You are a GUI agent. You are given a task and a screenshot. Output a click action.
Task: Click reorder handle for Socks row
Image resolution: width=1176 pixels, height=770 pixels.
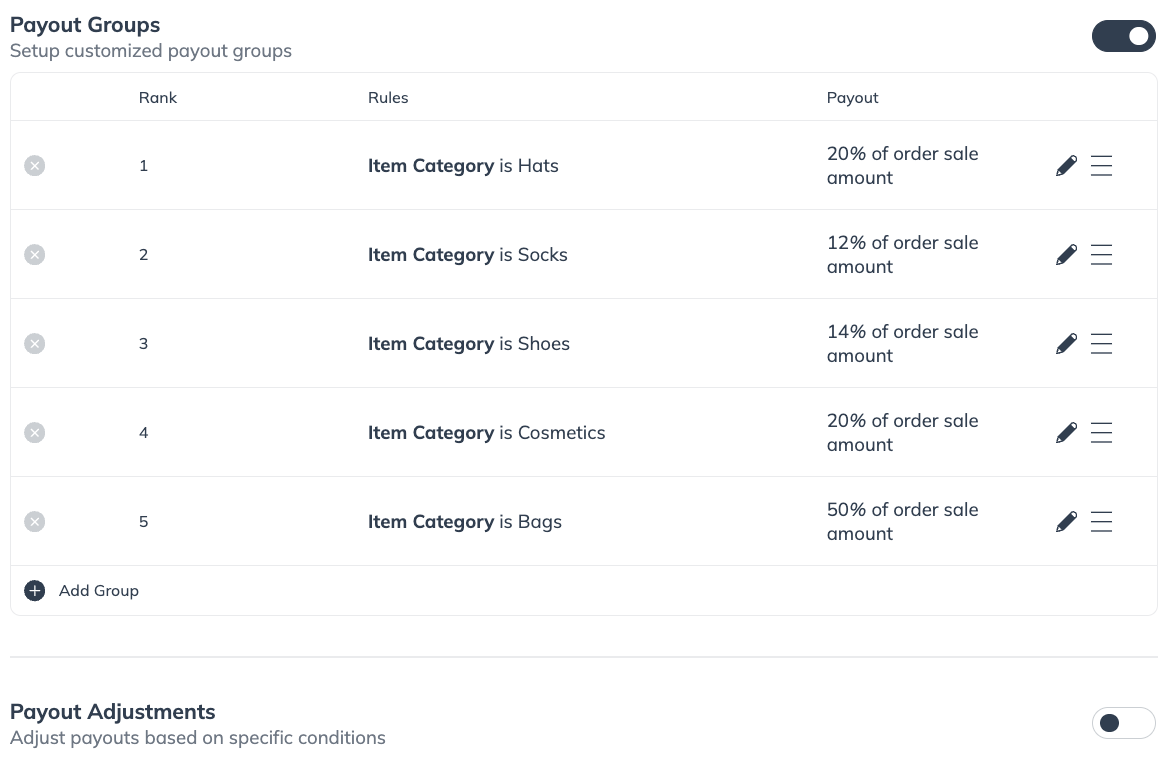tap(1101, 255)
